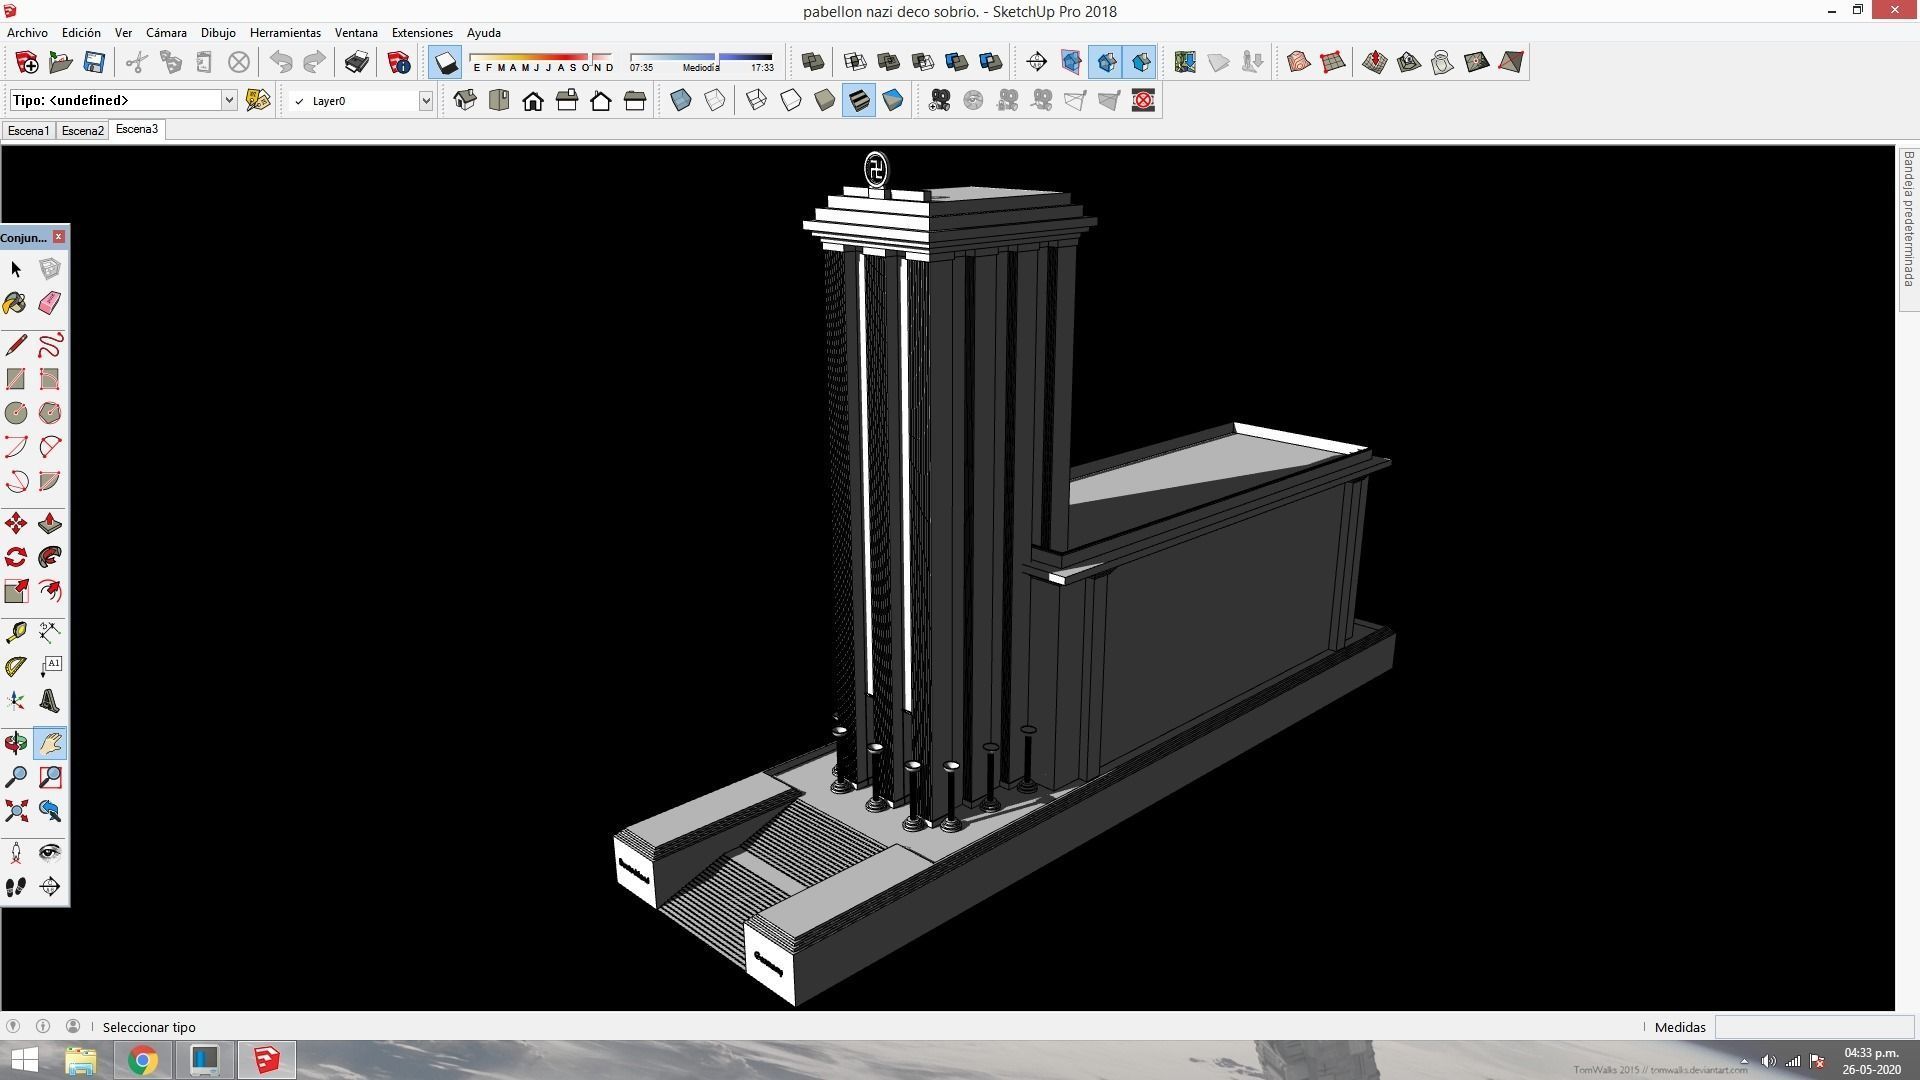Activate the Tape Measure tool

(15, 632)
